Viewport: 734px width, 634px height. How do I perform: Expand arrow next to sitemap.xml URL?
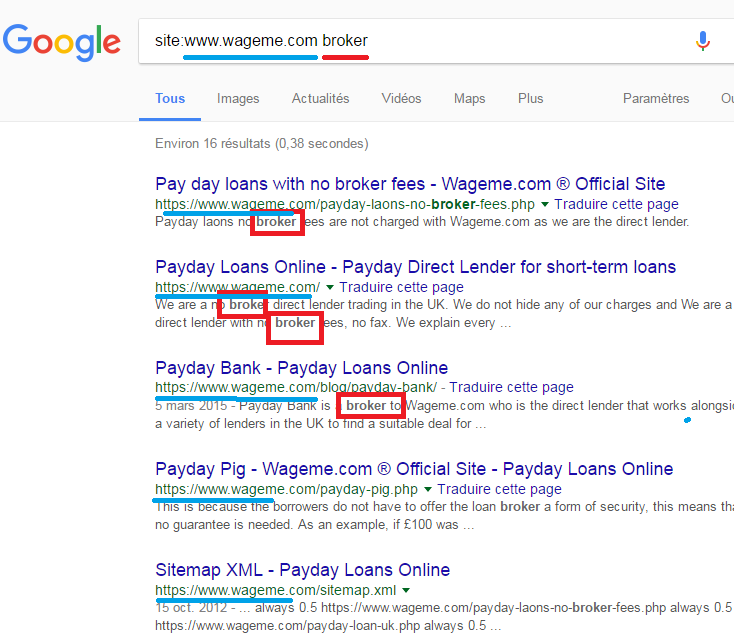[x=406, y=590]
